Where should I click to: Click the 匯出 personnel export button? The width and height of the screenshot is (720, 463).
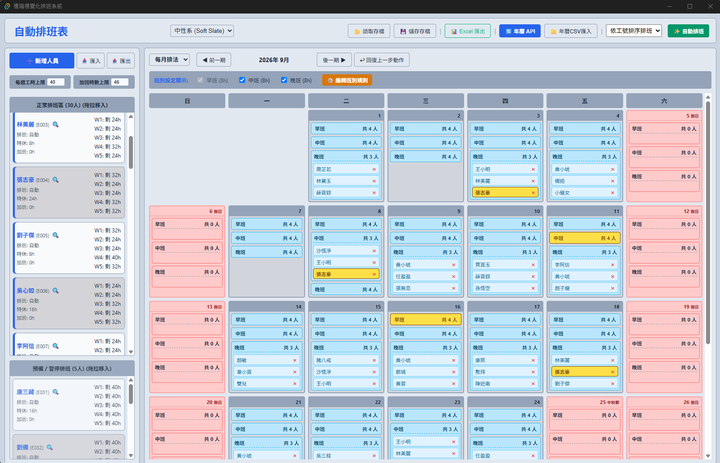point(121,61)
